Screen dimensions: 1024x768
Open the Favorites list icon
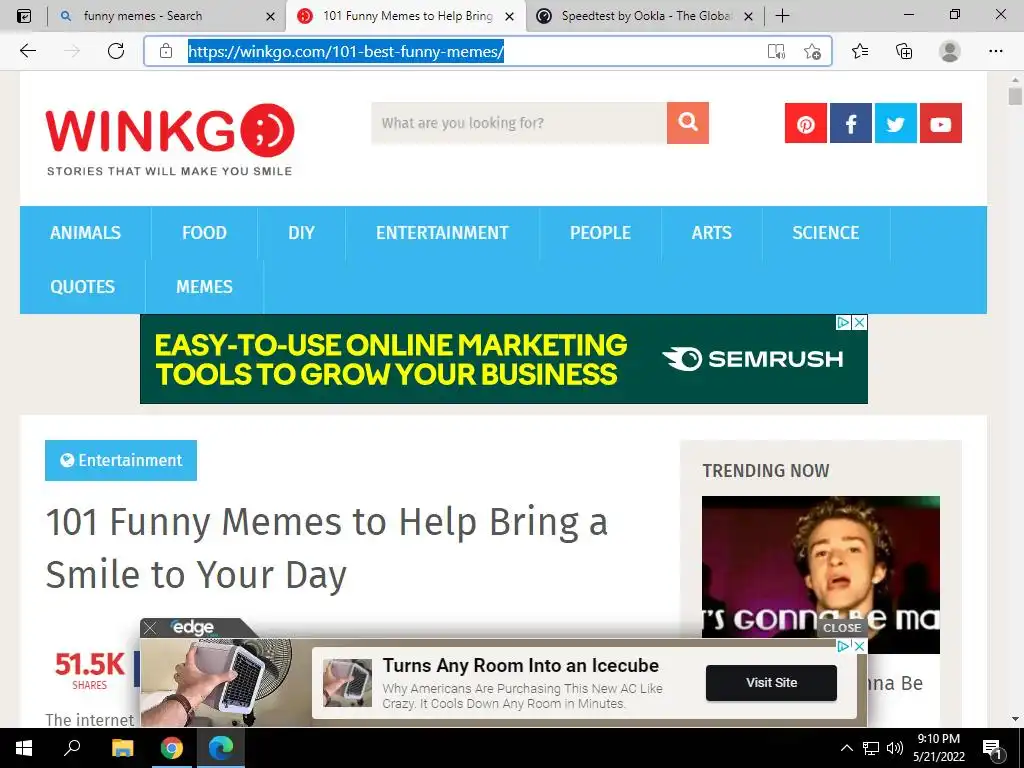(860, 51)
